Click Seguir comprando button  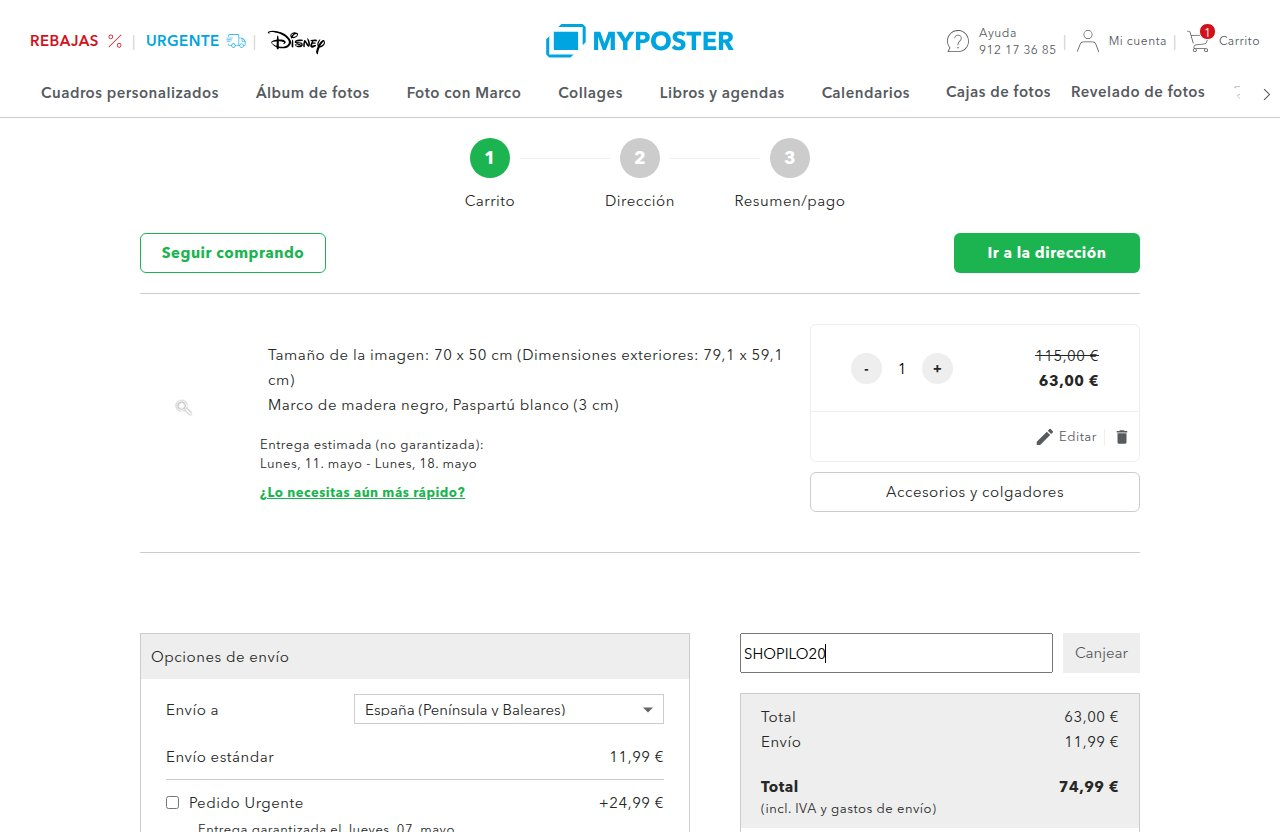tap(233, 253)
